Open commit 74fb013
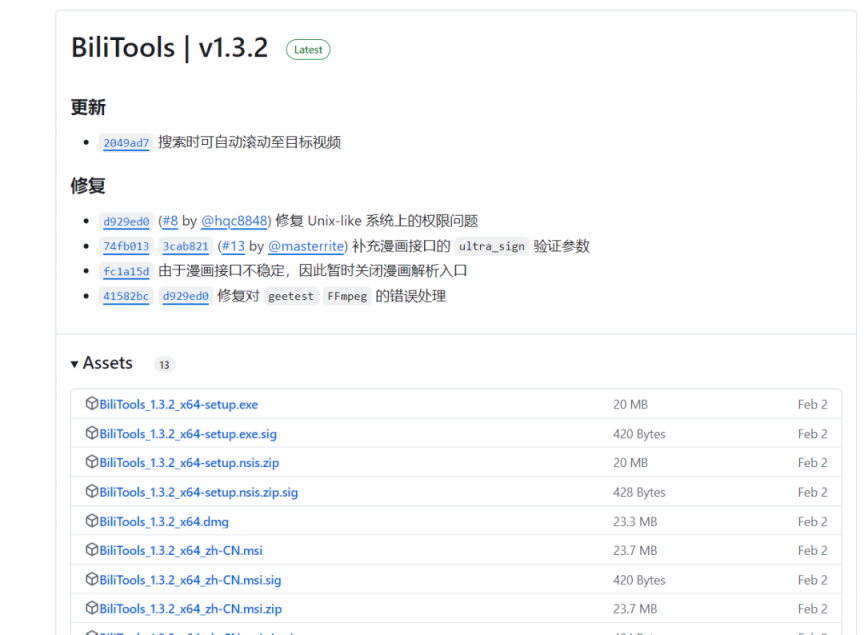 point(126,246)
